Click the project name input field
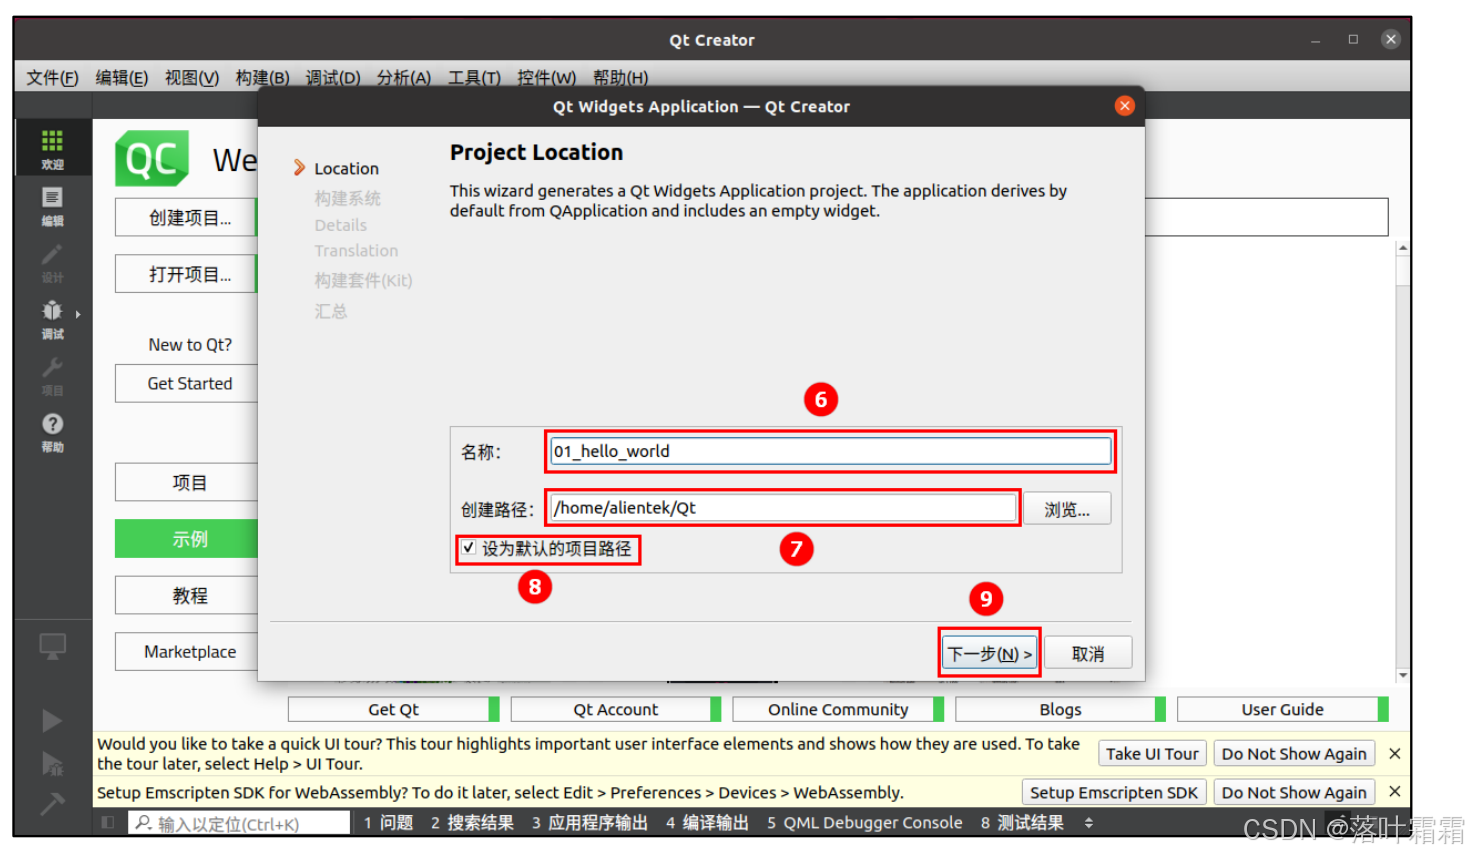This screenshot has height=856, width=1469. [830, 451]
